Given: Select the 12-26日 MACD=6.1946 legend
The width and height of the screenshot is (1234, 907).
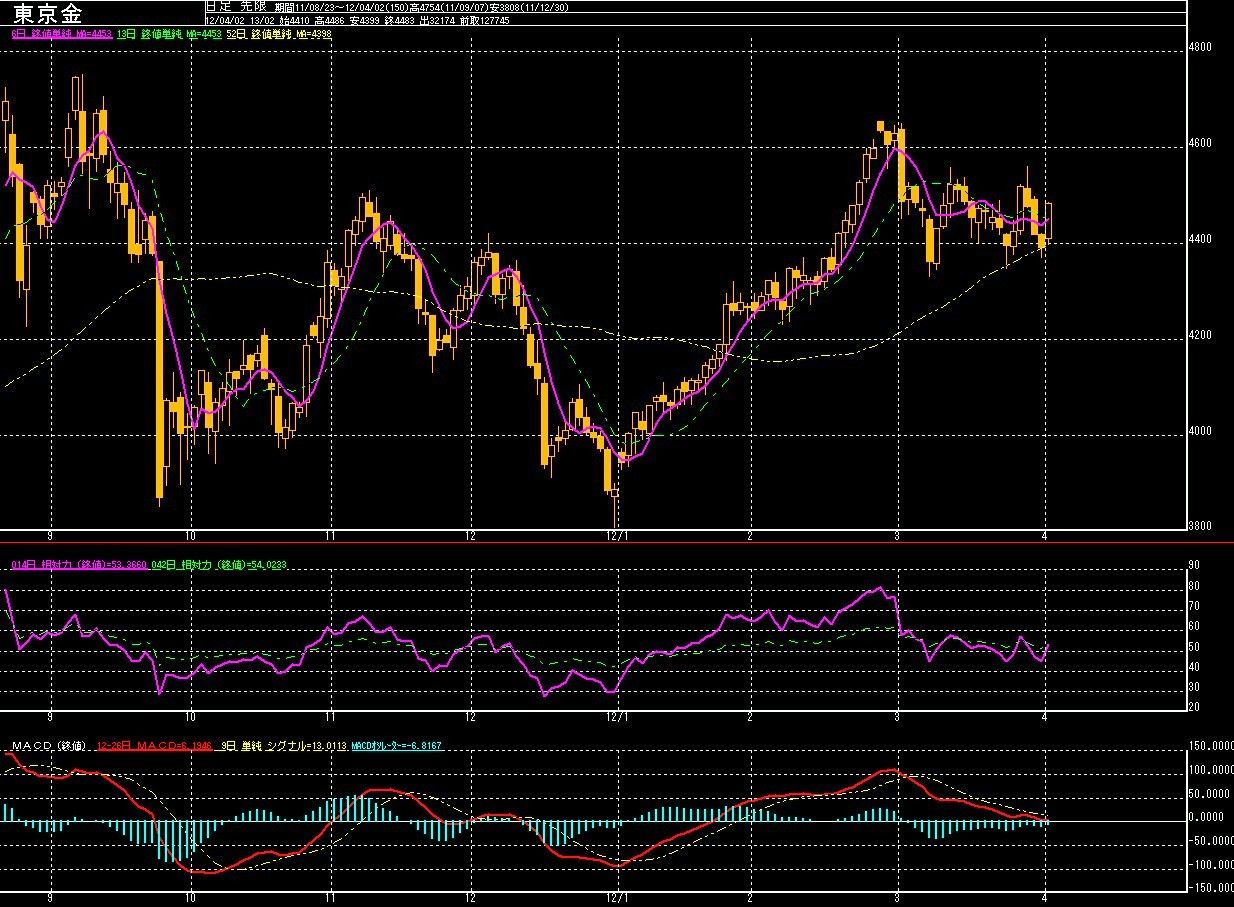Looking at the screenshot, I should [x=156, y=746].
